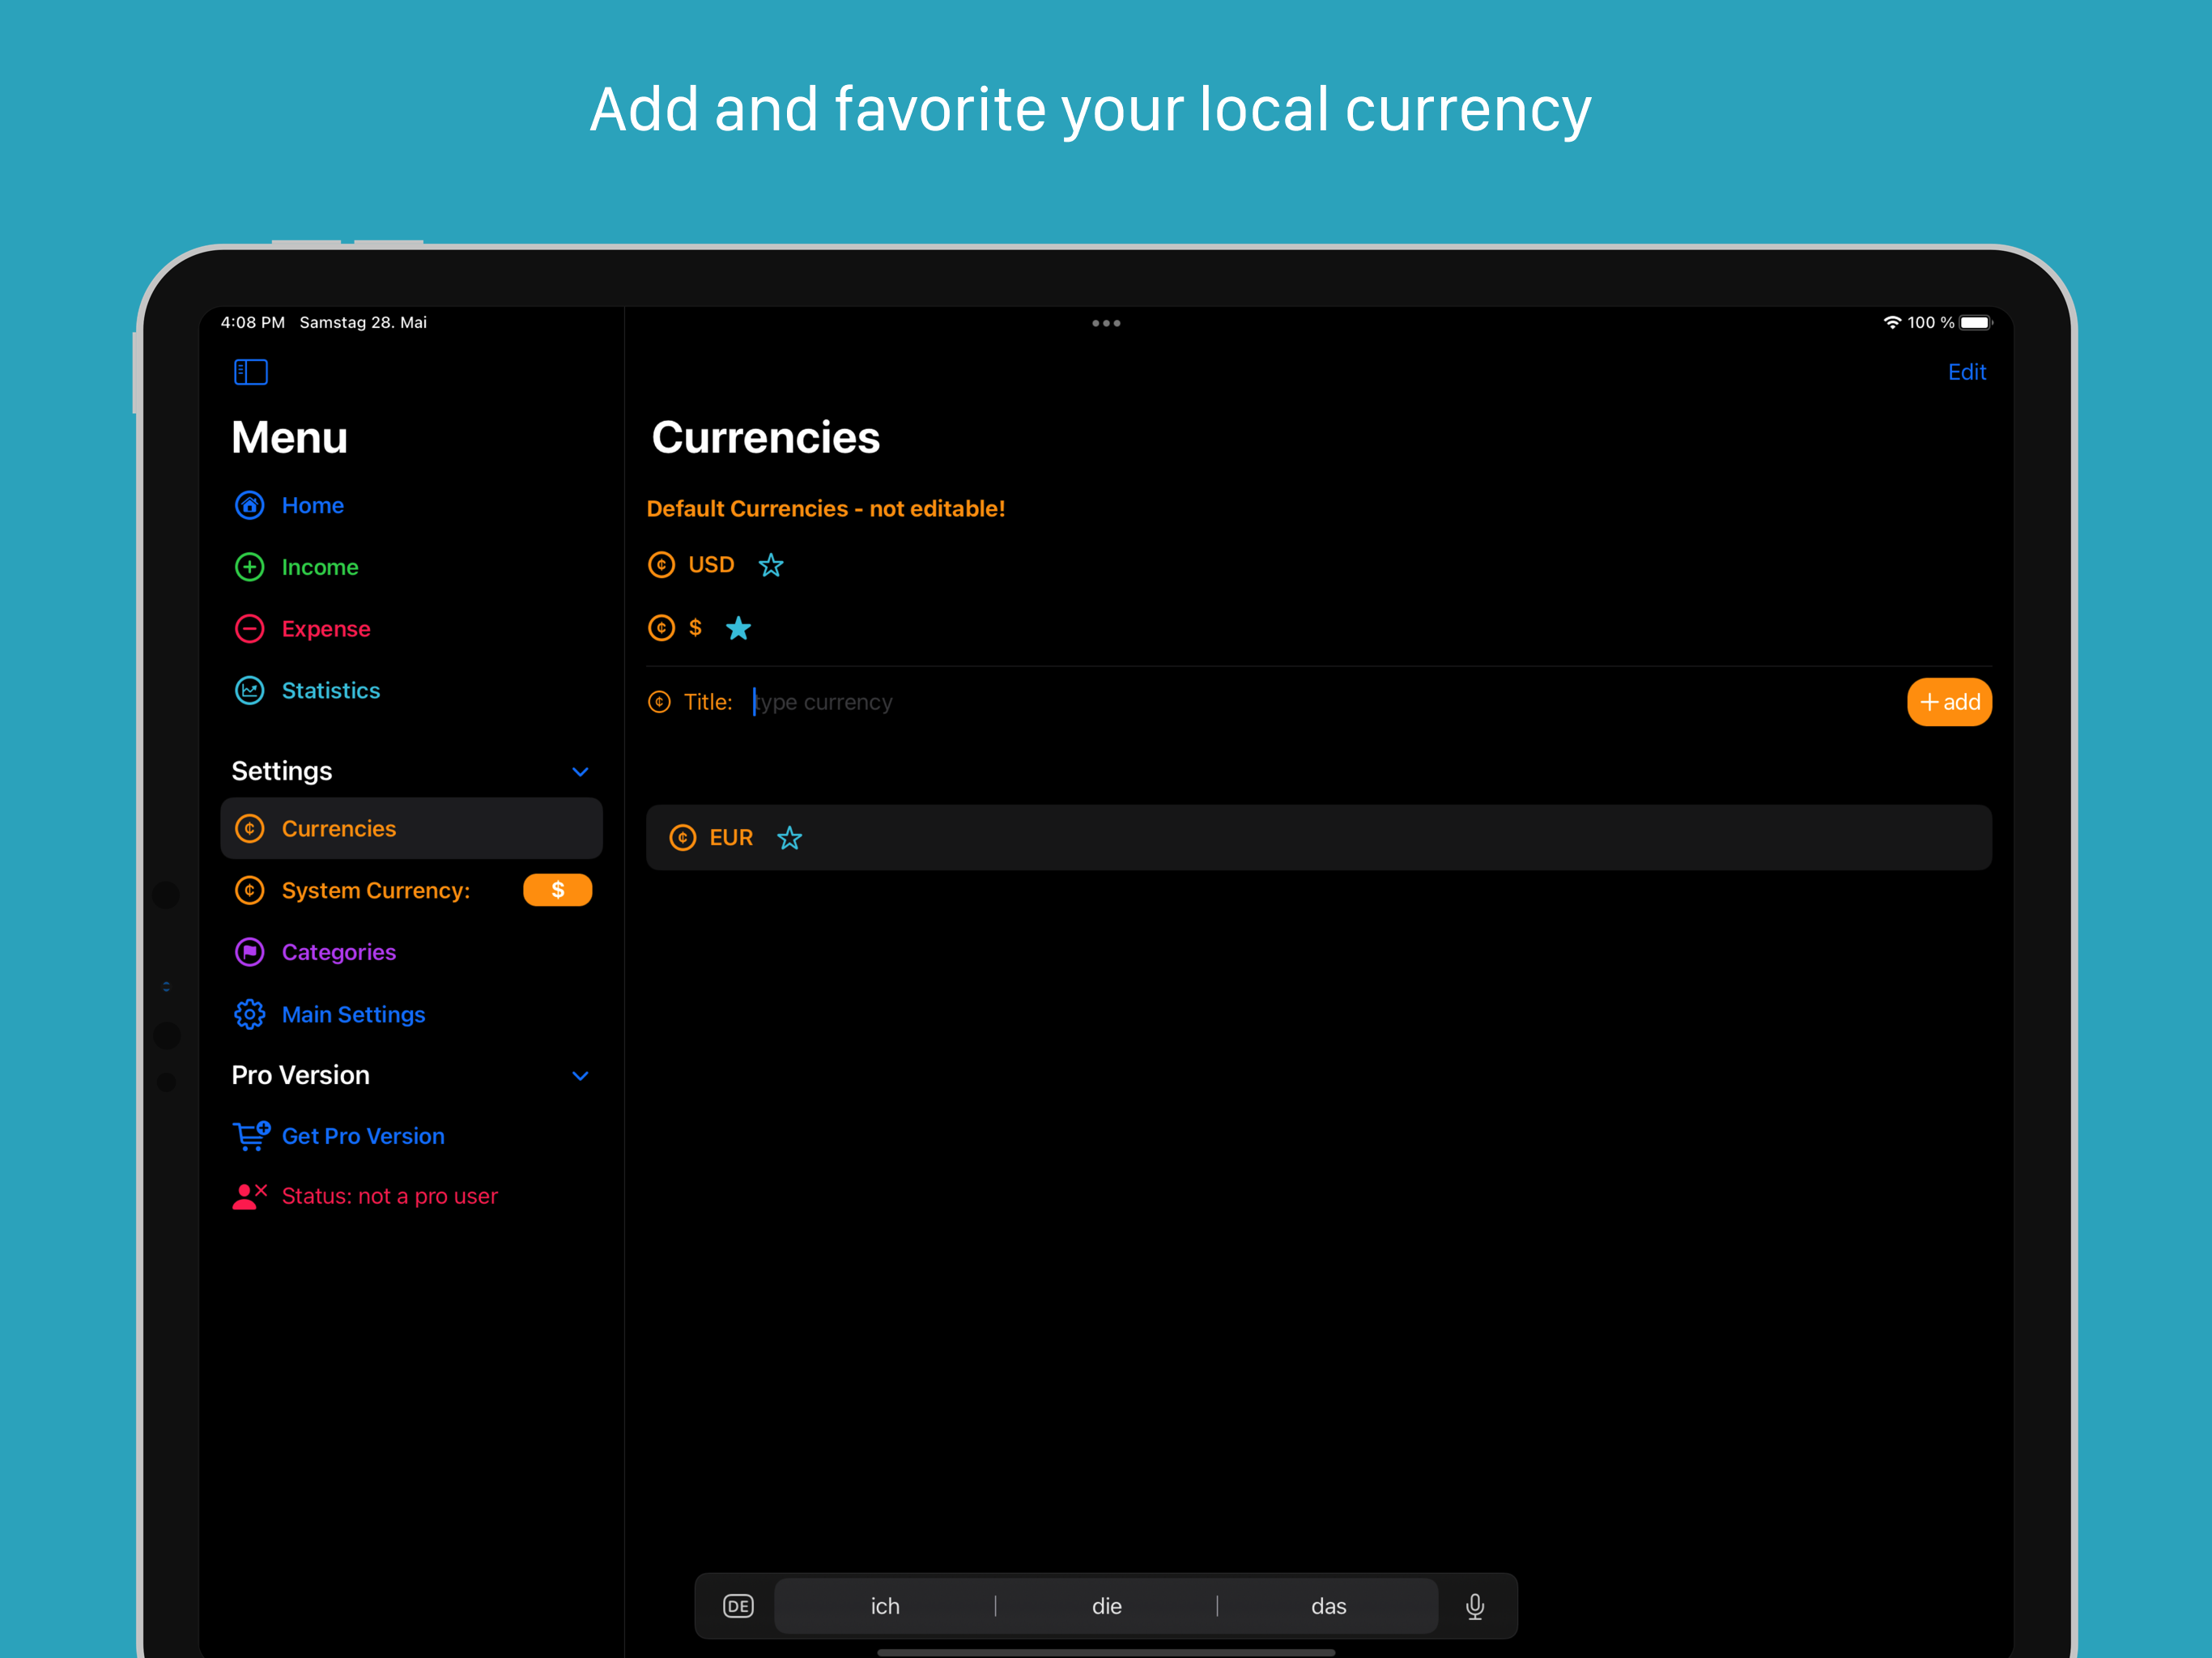The width and height of the screenshot is (2212, 1658).
Task: Click the Pro Version section header
Action: [x=300, y=1075]
